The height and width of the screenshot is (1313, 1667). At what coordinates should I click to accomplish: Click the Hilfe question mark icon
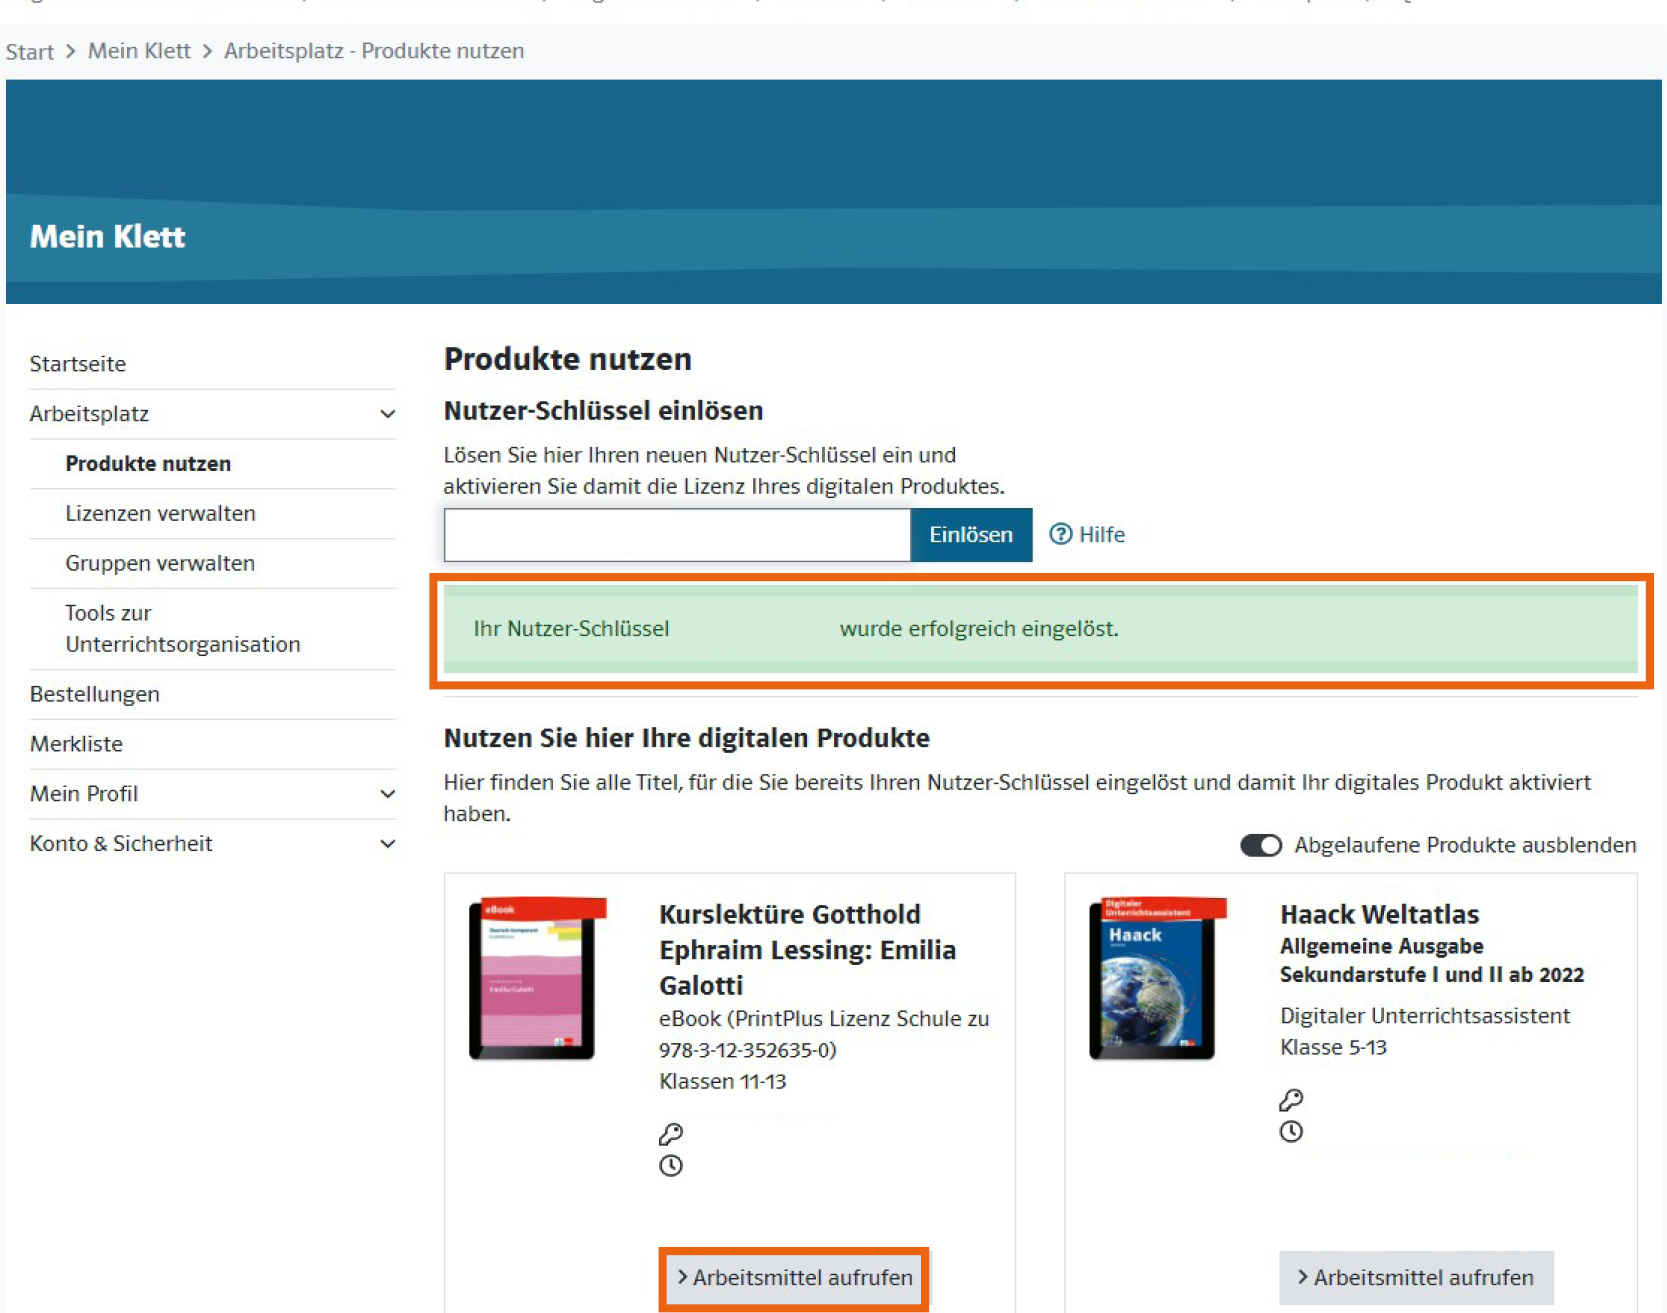click(1060, 534)
